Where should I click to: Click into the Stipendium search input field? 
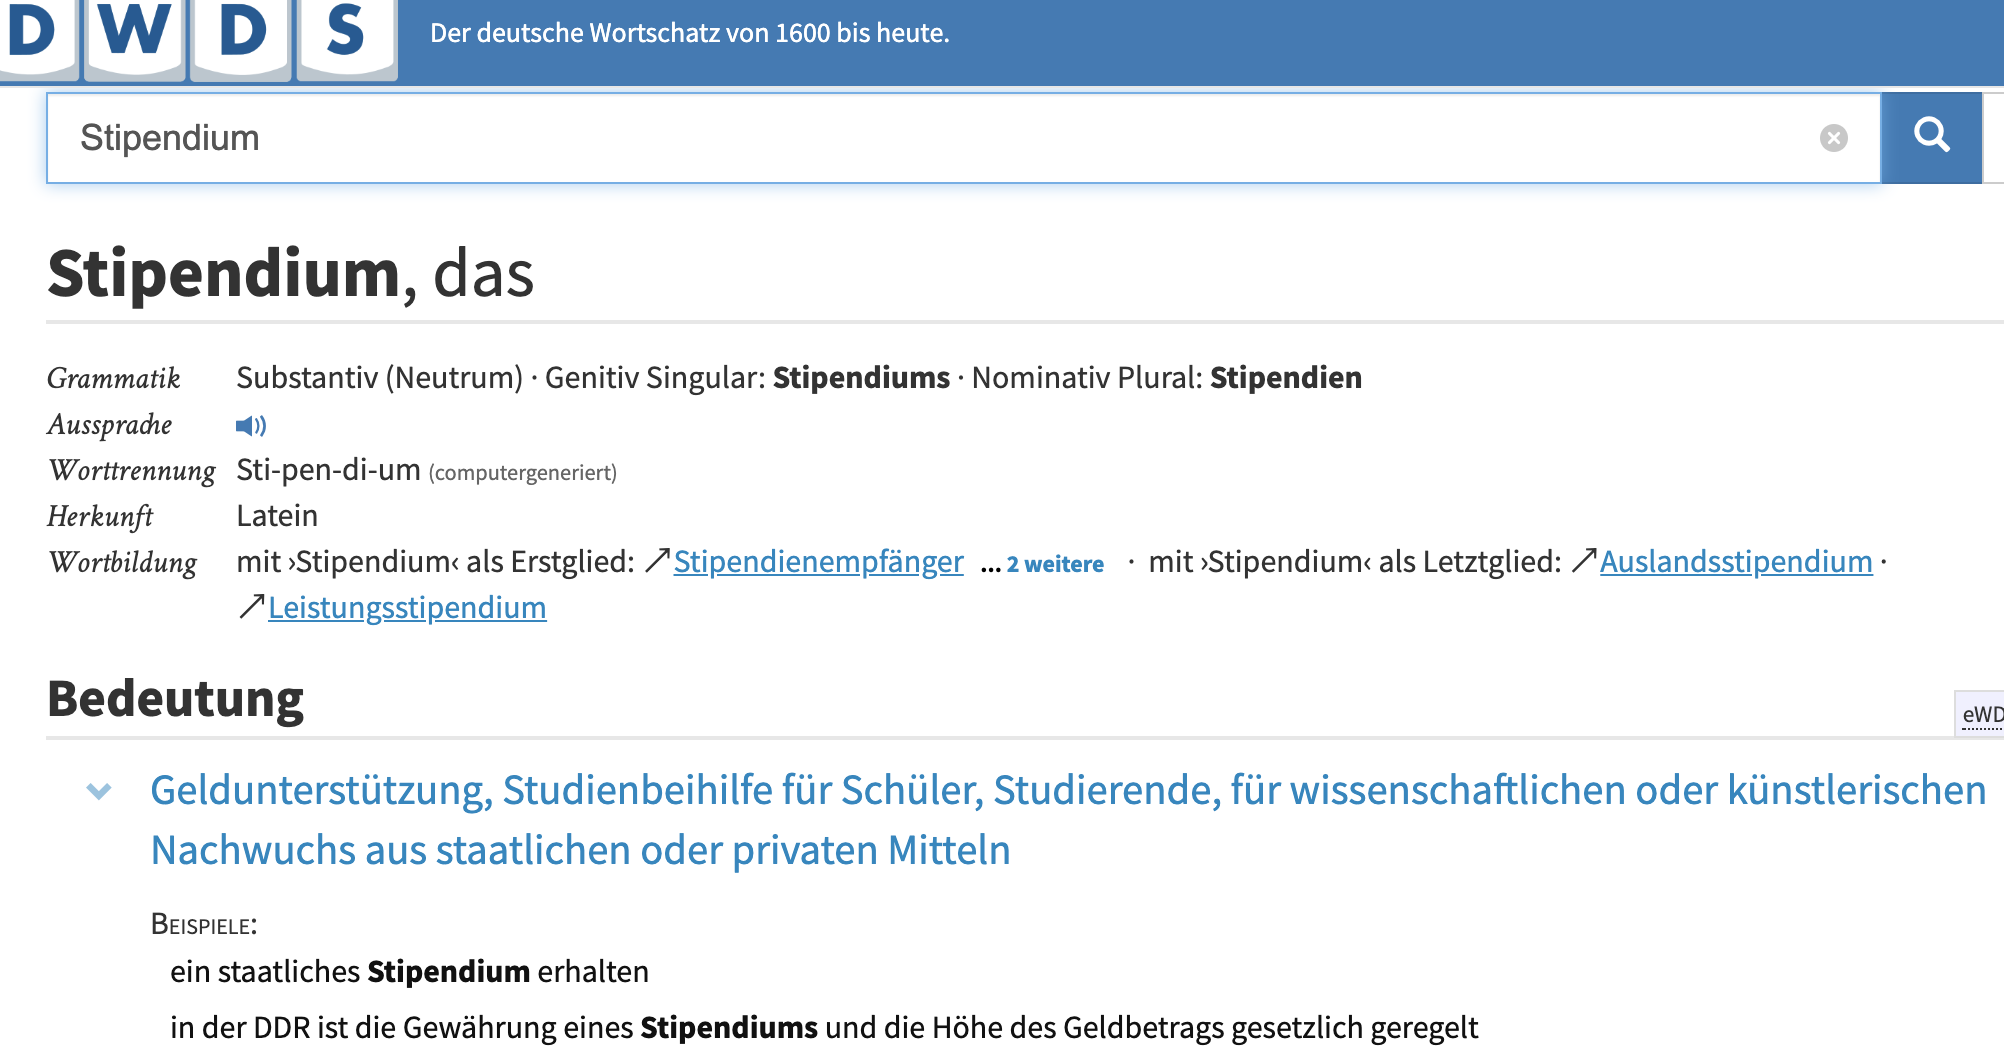point(900,138)
